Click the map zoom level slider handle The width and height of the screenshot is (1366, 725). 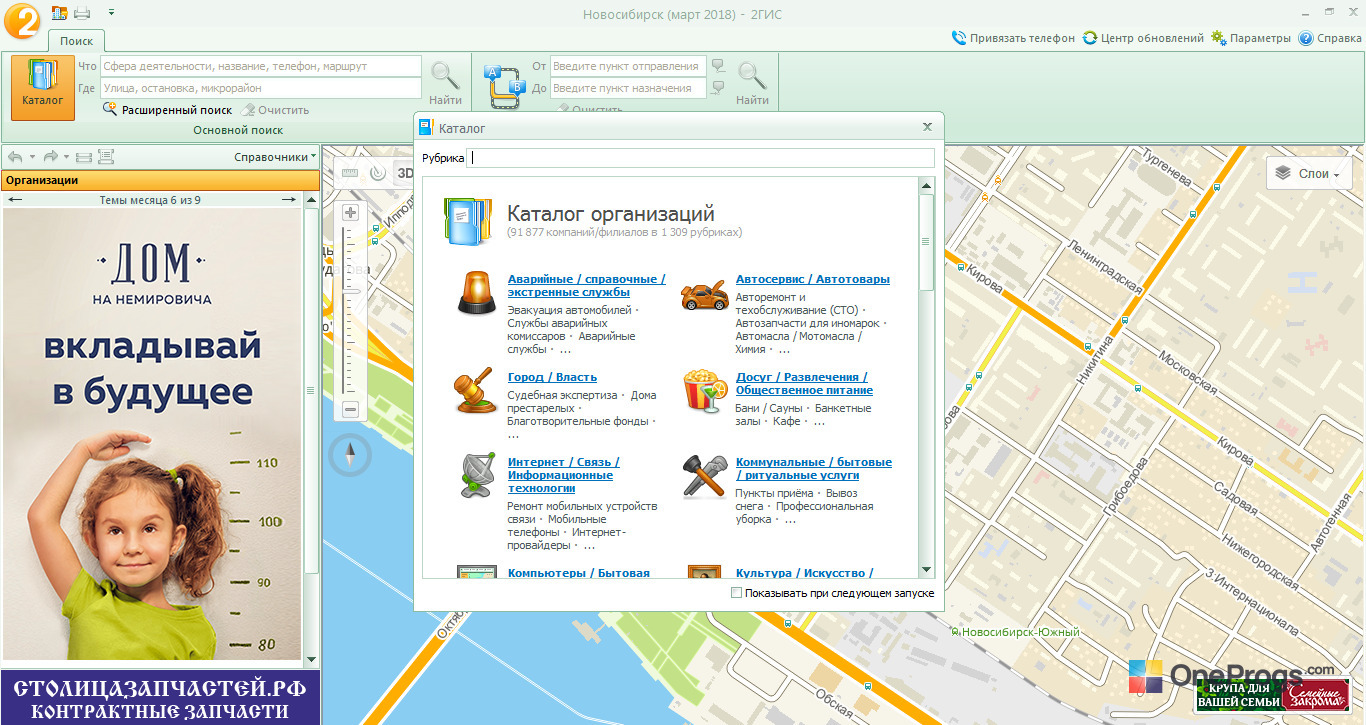coord(351,290)
